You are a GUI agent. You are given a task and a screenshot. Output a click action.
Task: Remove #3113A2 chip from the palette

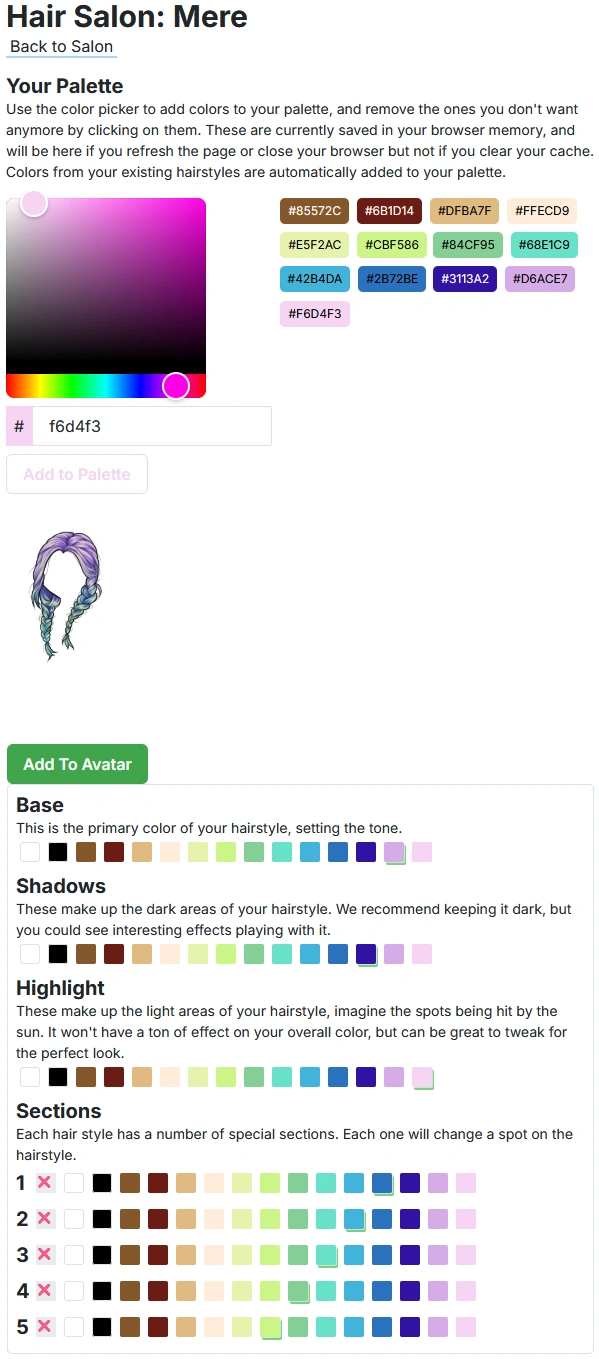coord(465,279)
